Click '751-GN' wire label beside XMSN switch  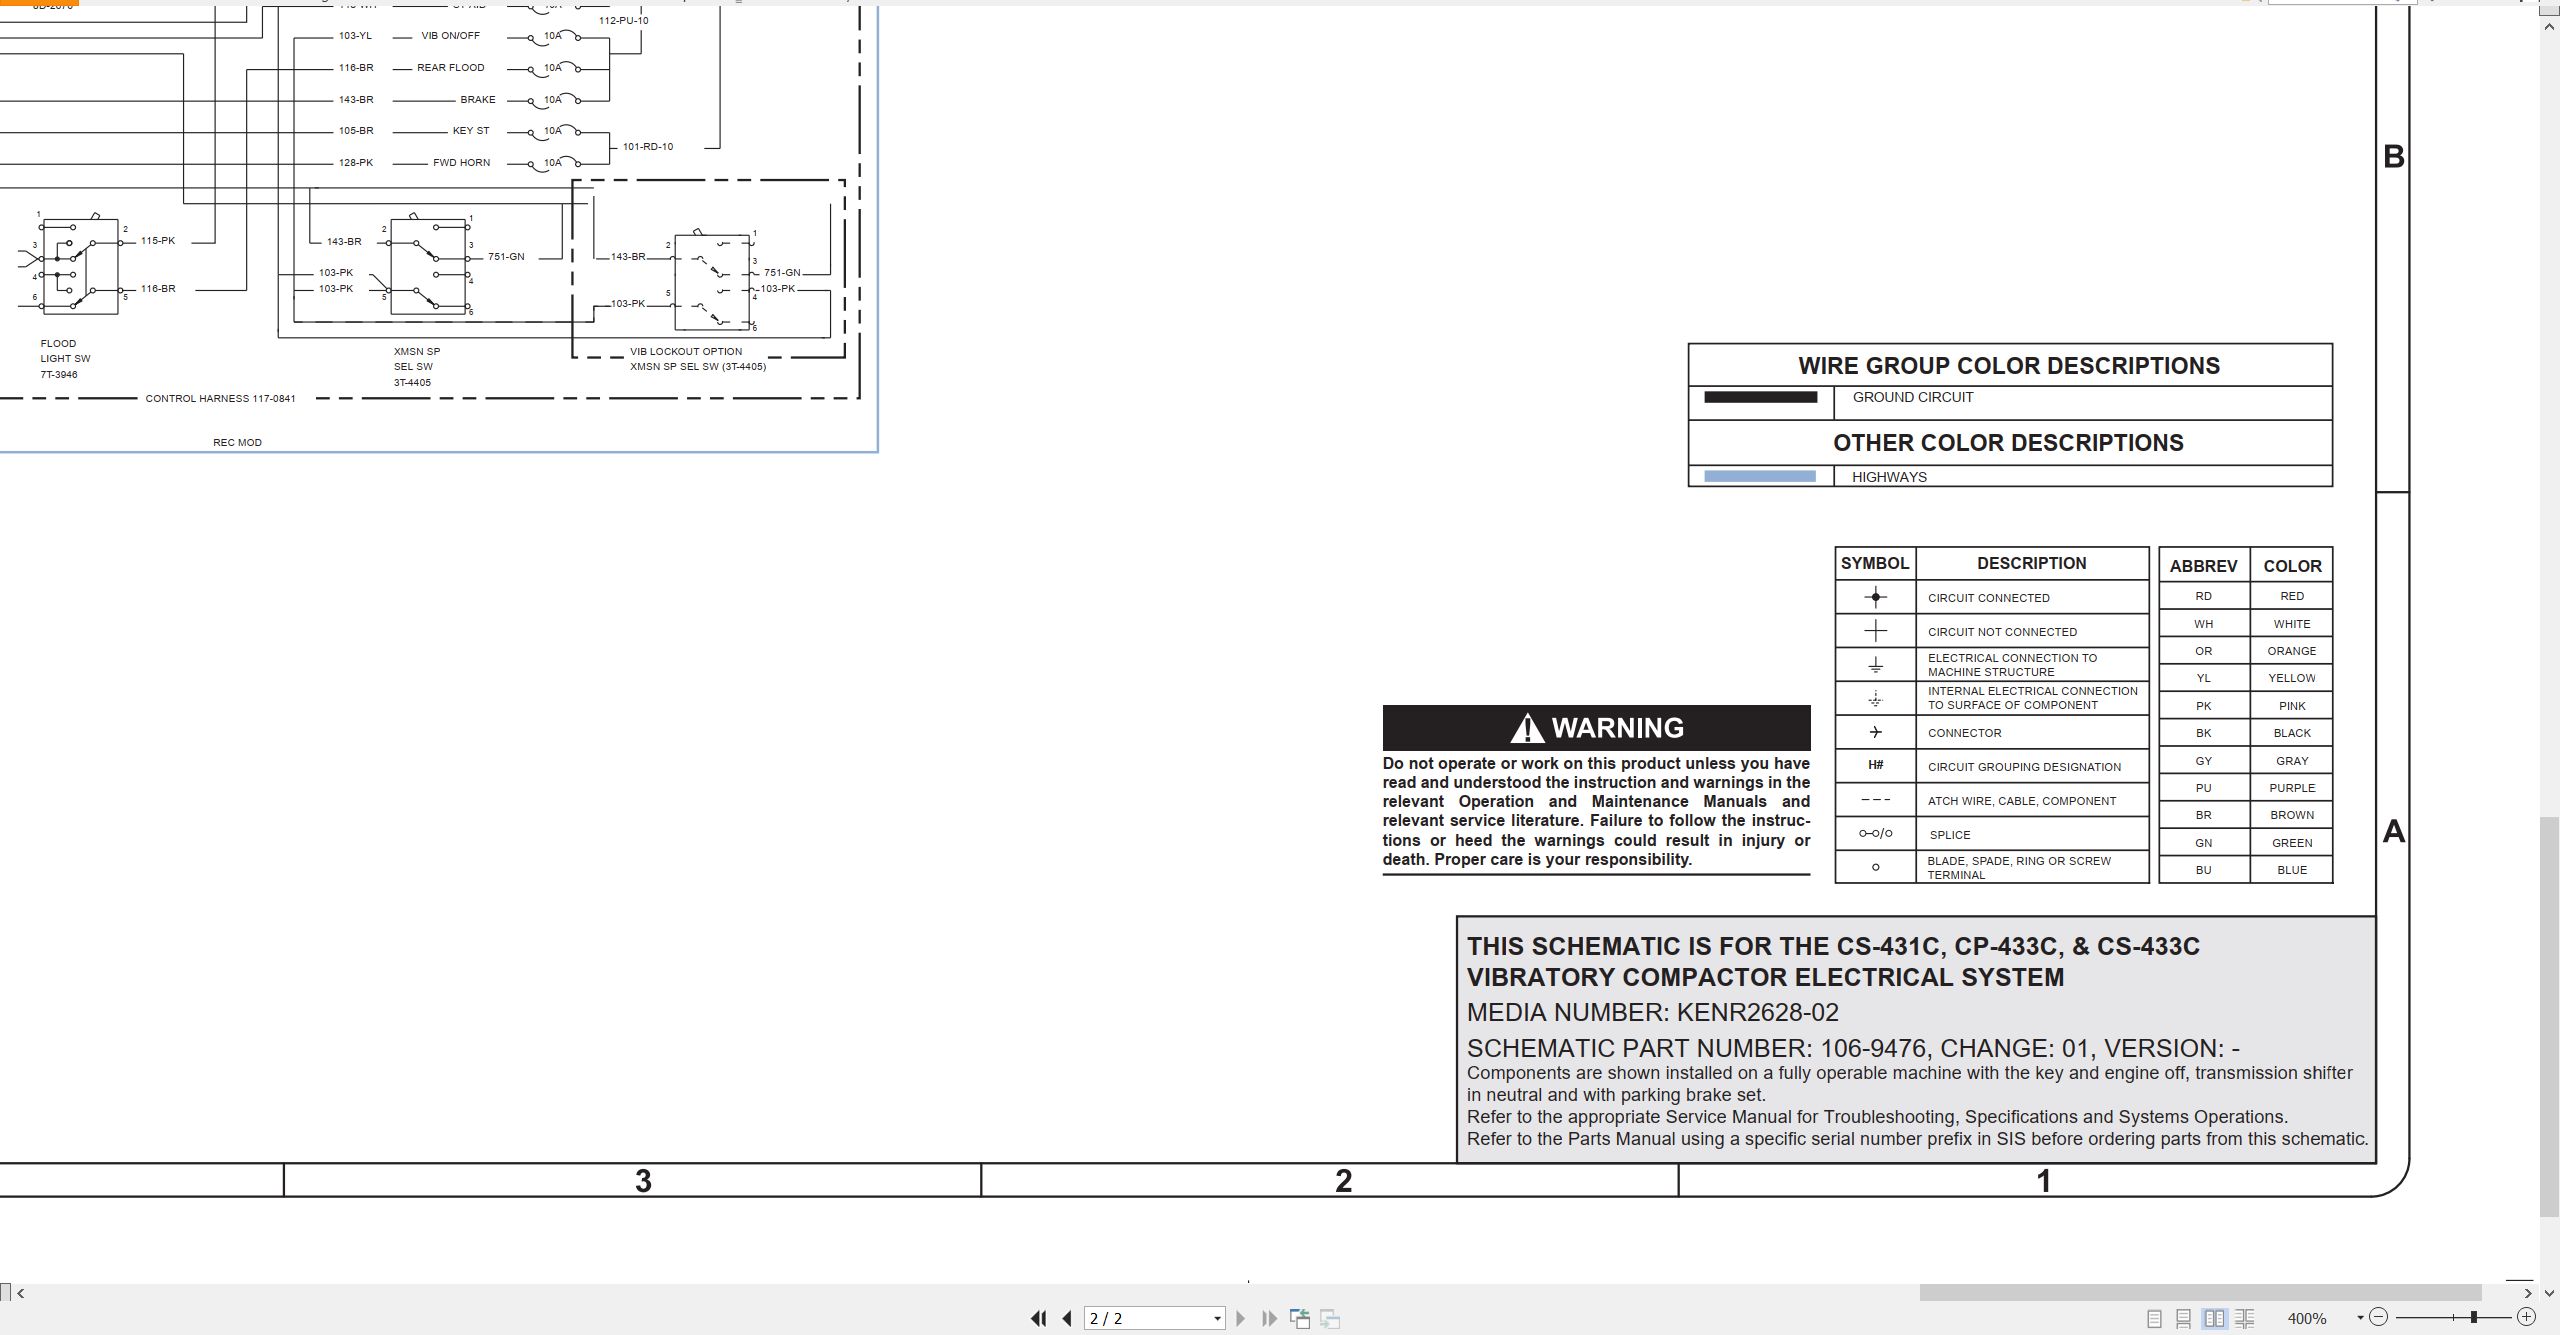click(x=506, y=257)
